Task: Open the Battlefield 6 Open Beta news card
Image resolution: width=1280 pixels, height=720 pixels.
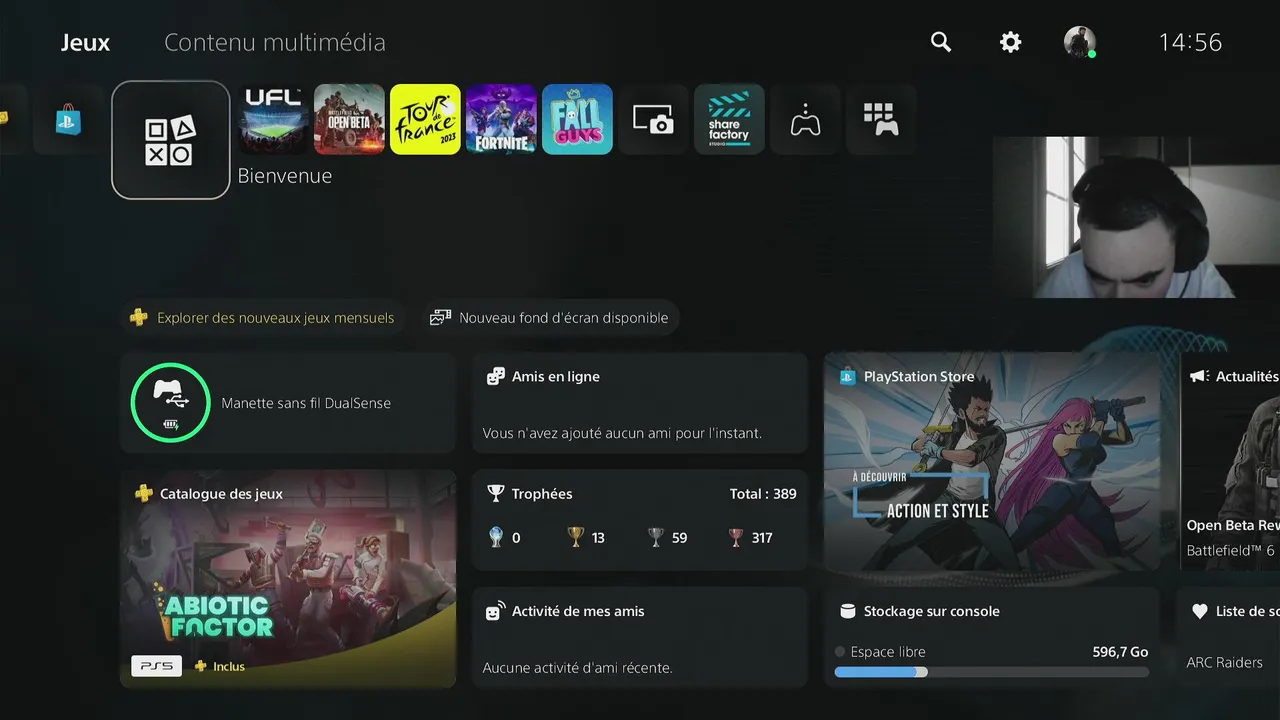Action: point(1230,462)
